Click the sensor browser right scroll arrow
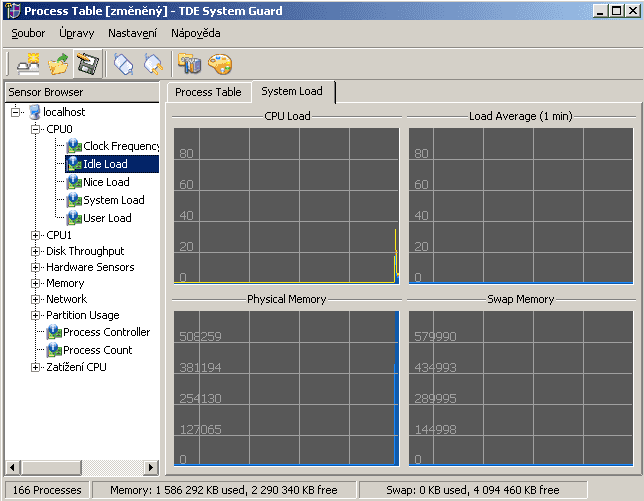The width and height of the screenshot is (644, 501). click(151, 467)
